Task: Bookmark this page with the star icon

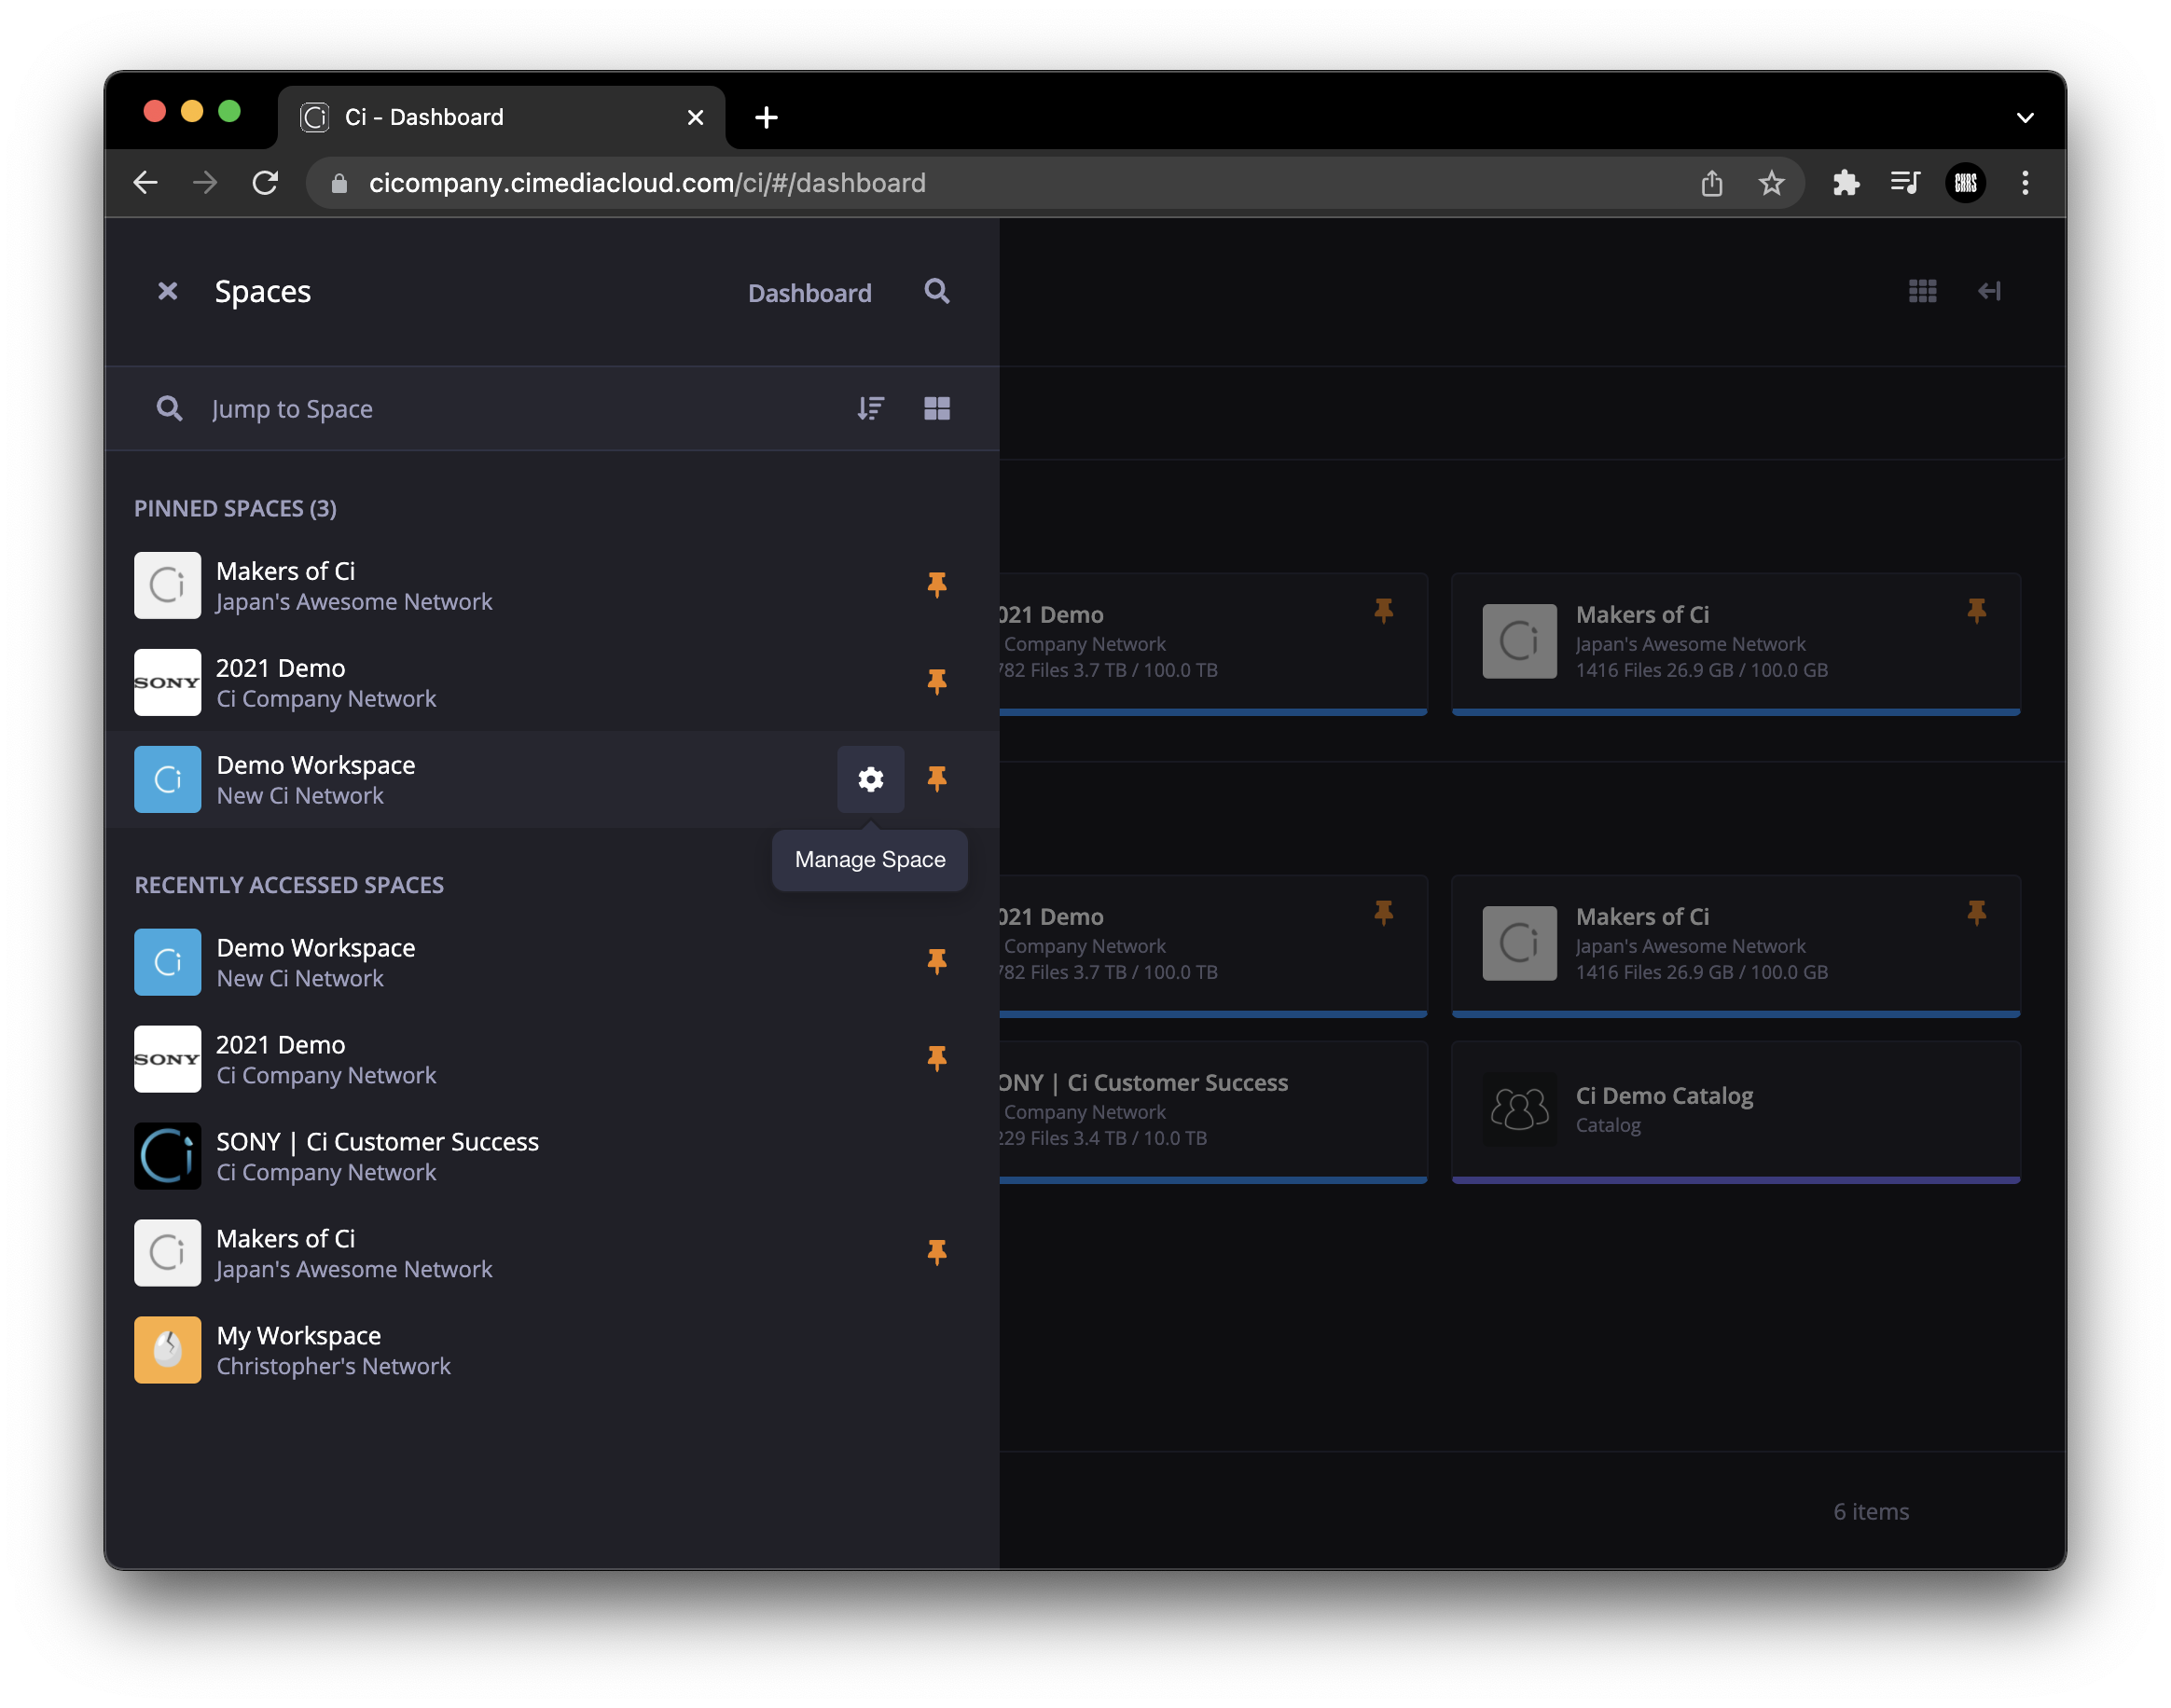Action: [1771, 183]
